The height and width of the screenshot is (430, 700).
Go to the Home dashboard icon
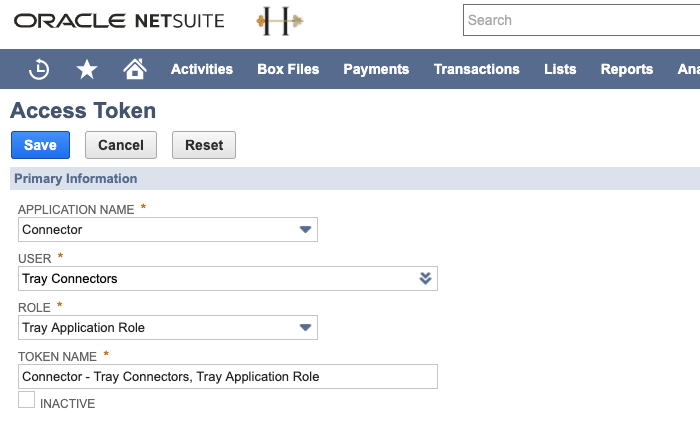134,69
